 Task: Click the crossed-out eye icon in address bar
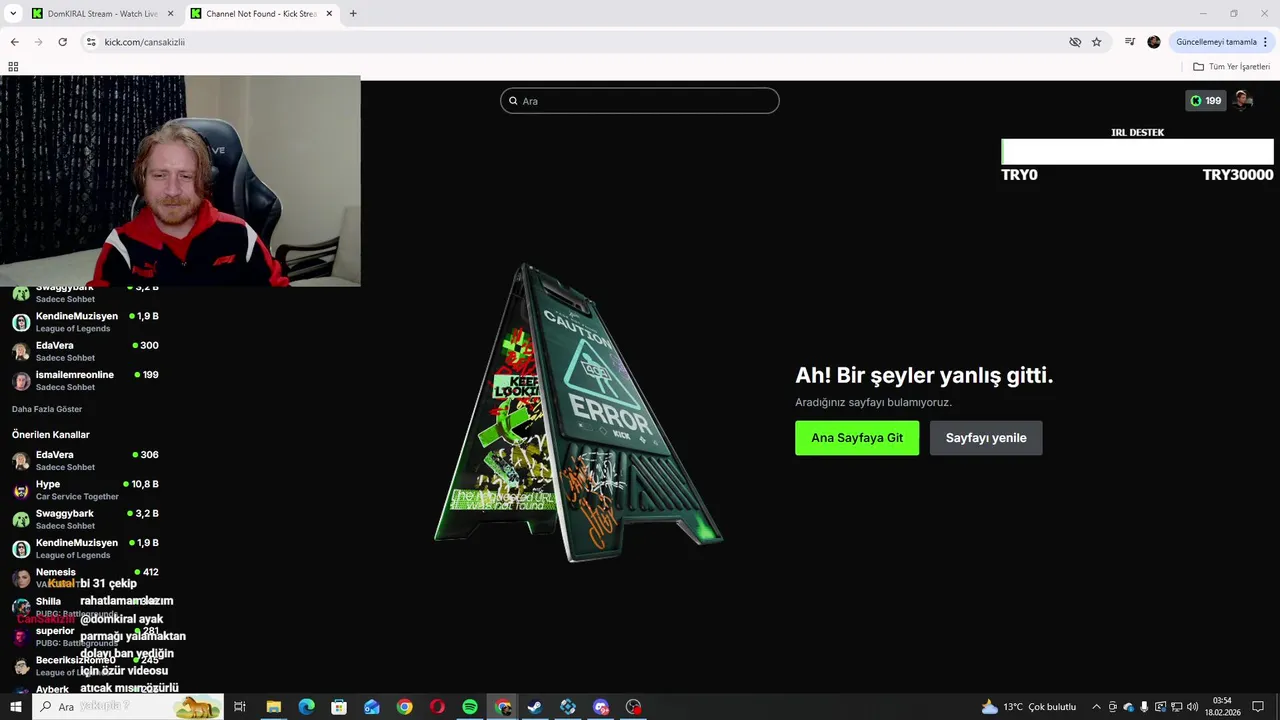[x=1075, y=42]
